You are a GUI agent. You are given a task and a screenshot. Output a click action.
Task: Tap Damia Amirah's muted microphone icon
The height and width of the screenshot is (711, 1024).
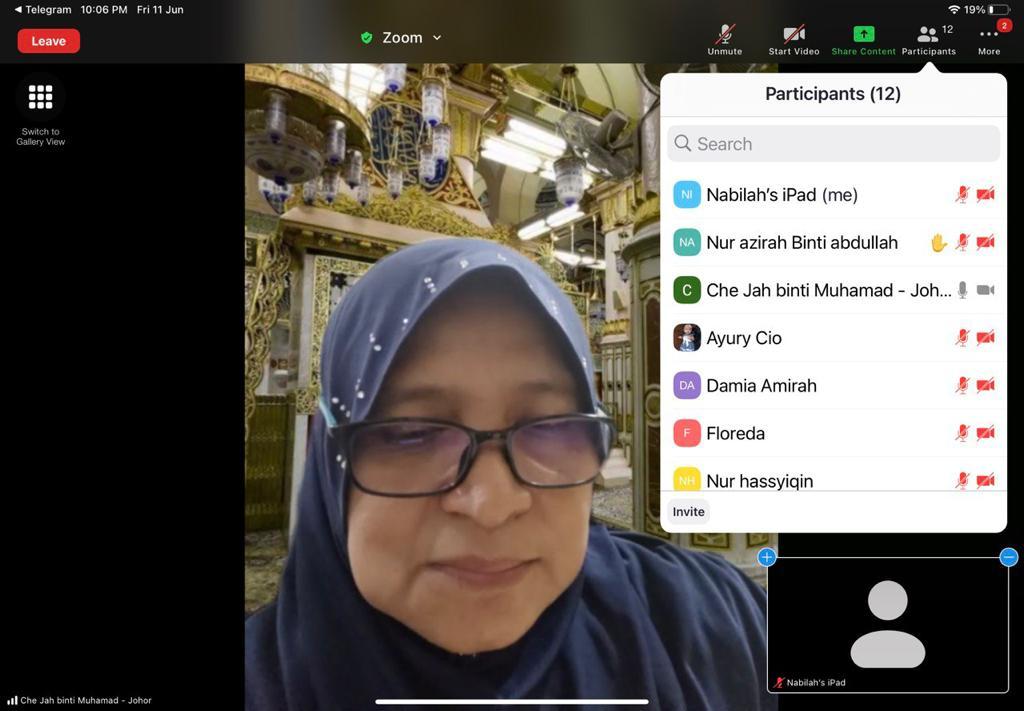[962, 385]
